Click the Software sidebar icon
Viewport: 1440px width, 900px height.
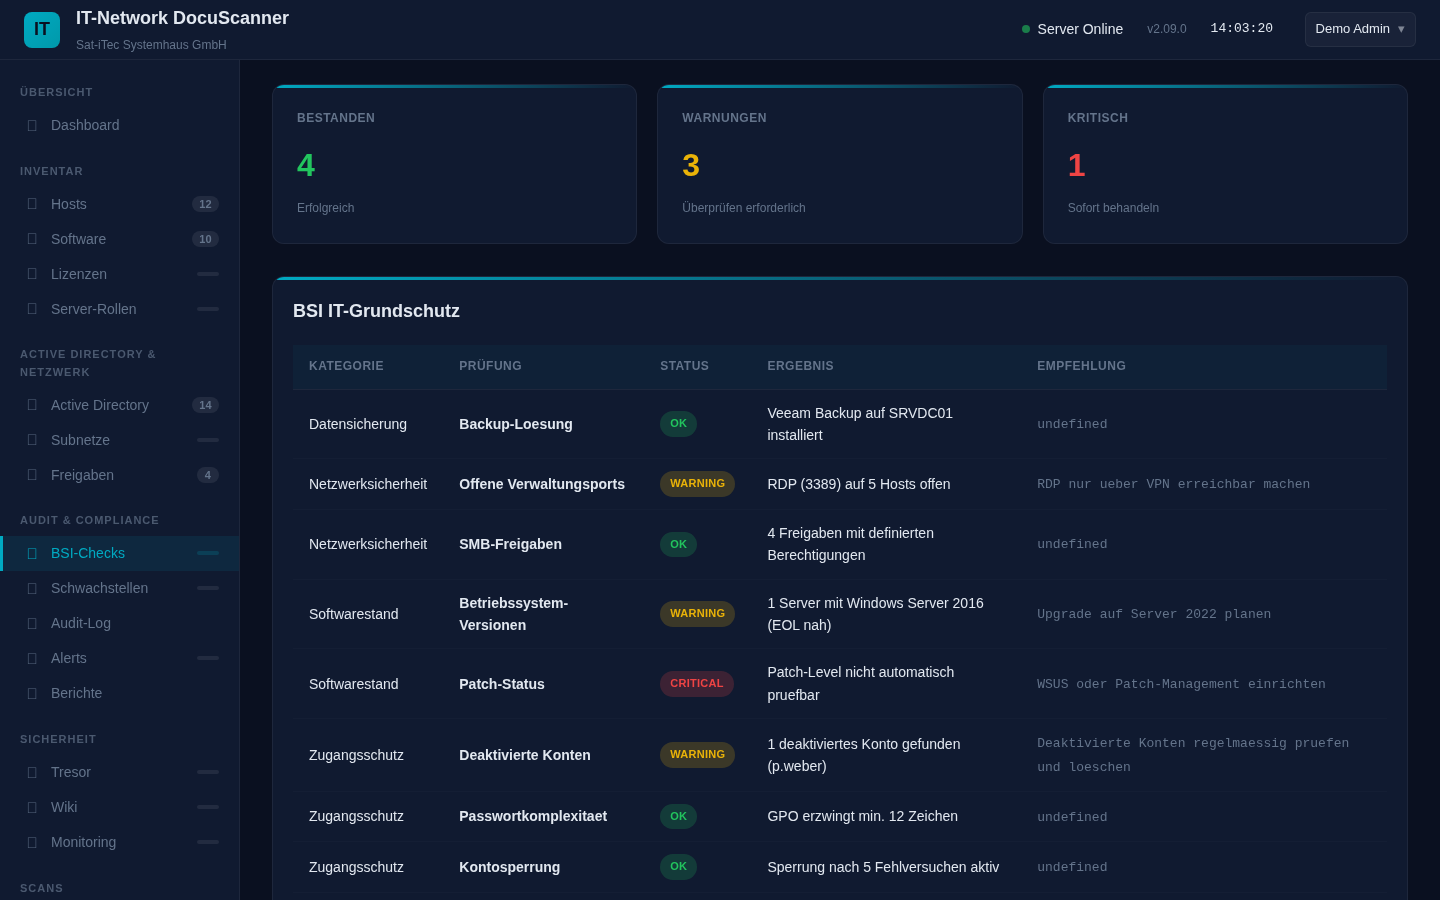tap(32, 239)
